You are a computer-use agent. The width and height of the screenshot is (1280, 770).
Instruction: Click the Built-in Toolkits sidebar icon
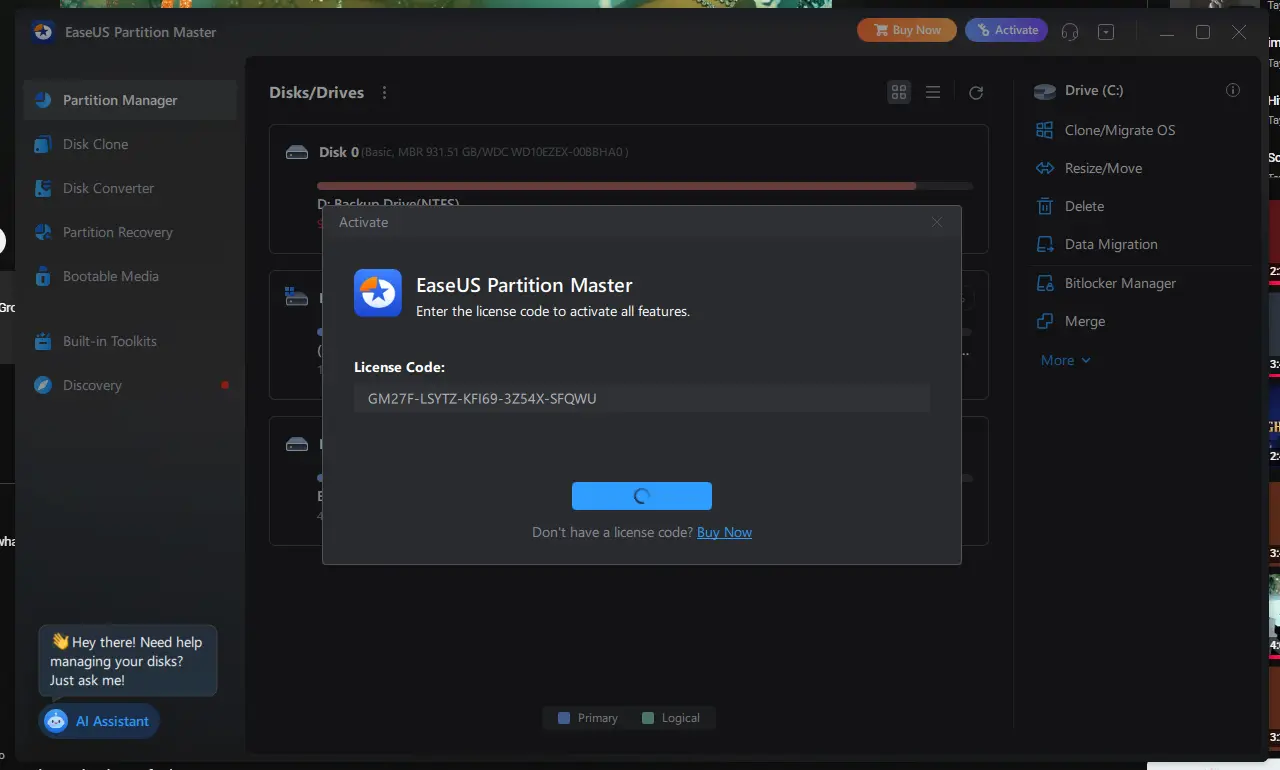tap(43, 341)
